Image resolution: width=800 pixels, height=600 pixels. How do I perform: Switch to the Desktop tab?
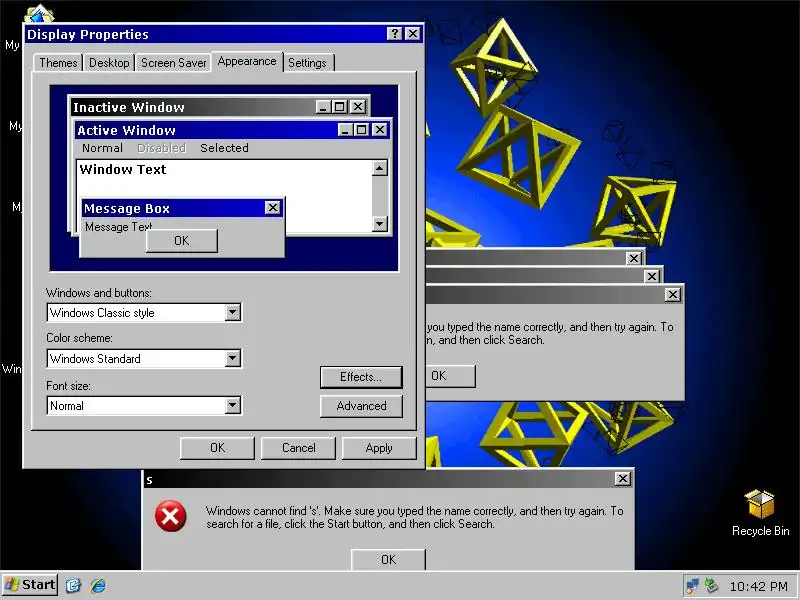click(109, 63)
